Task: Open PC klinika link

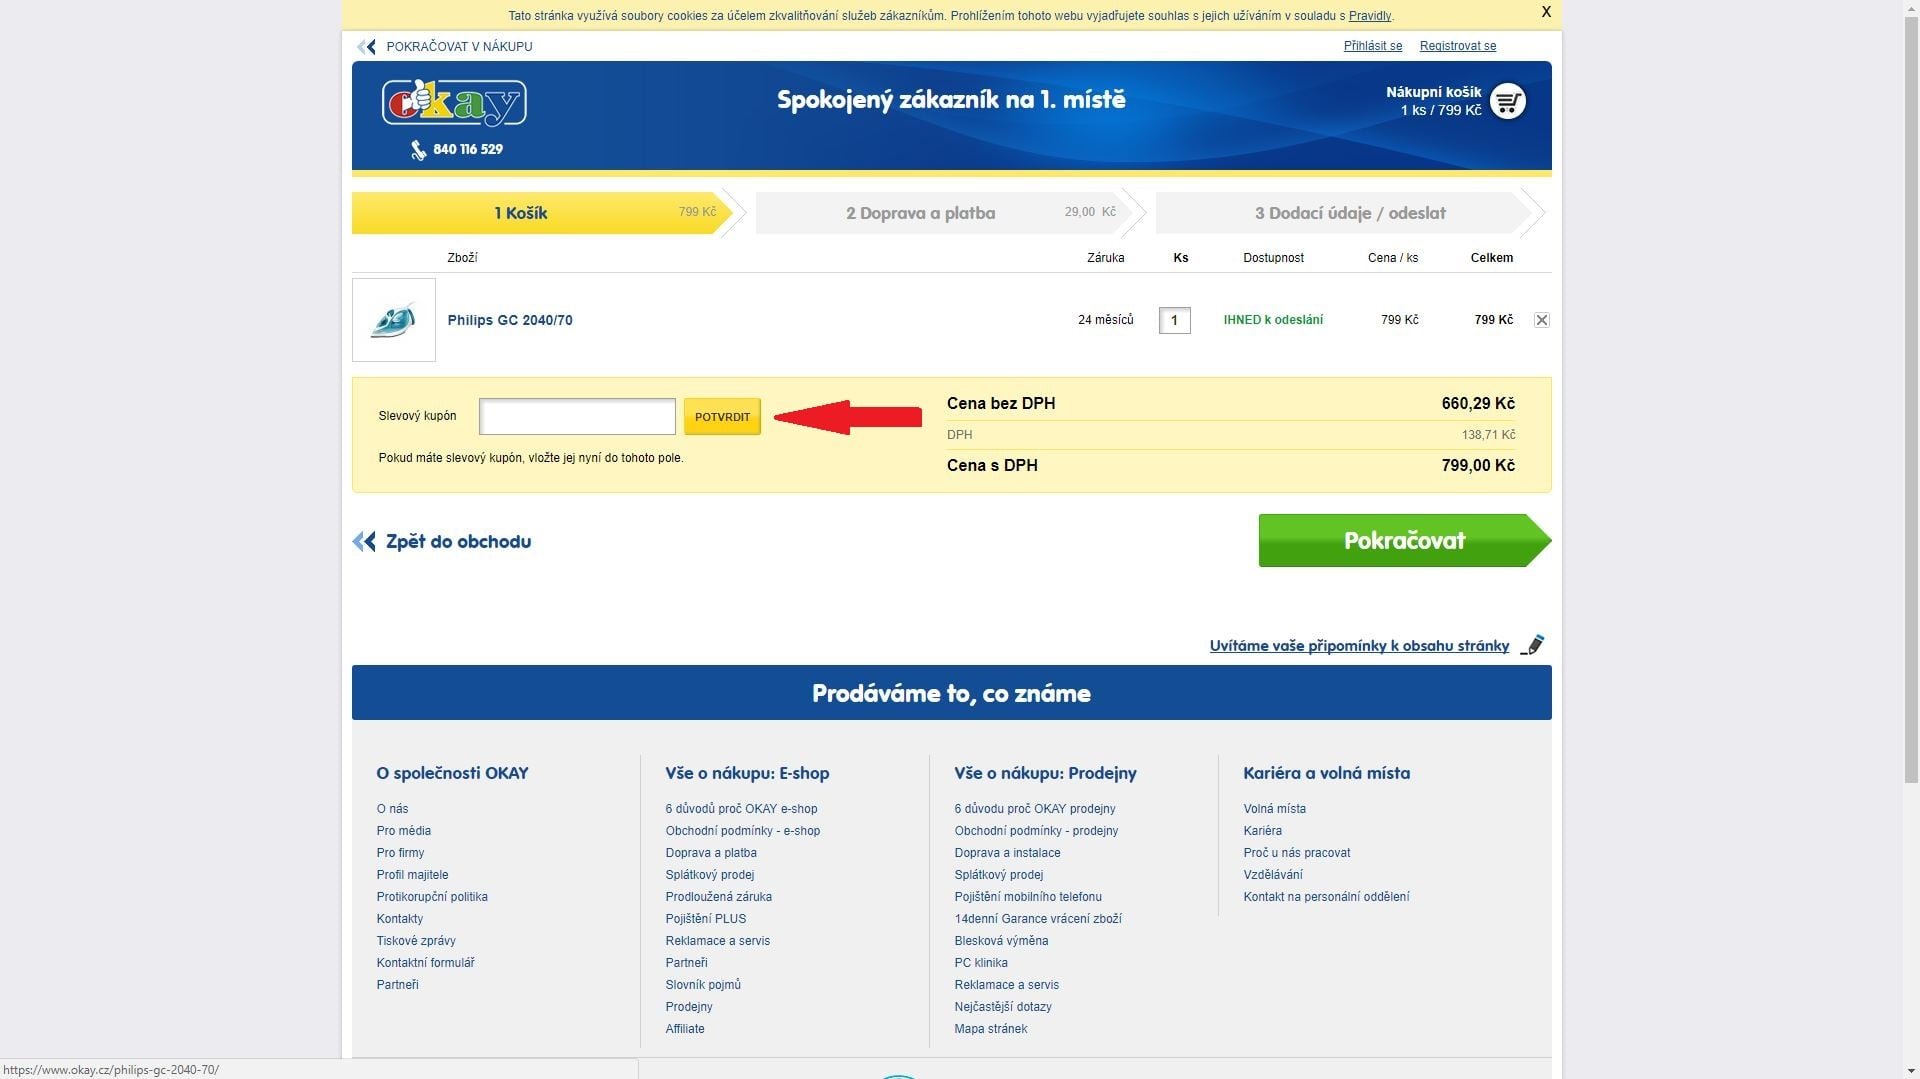Action: 981,963
